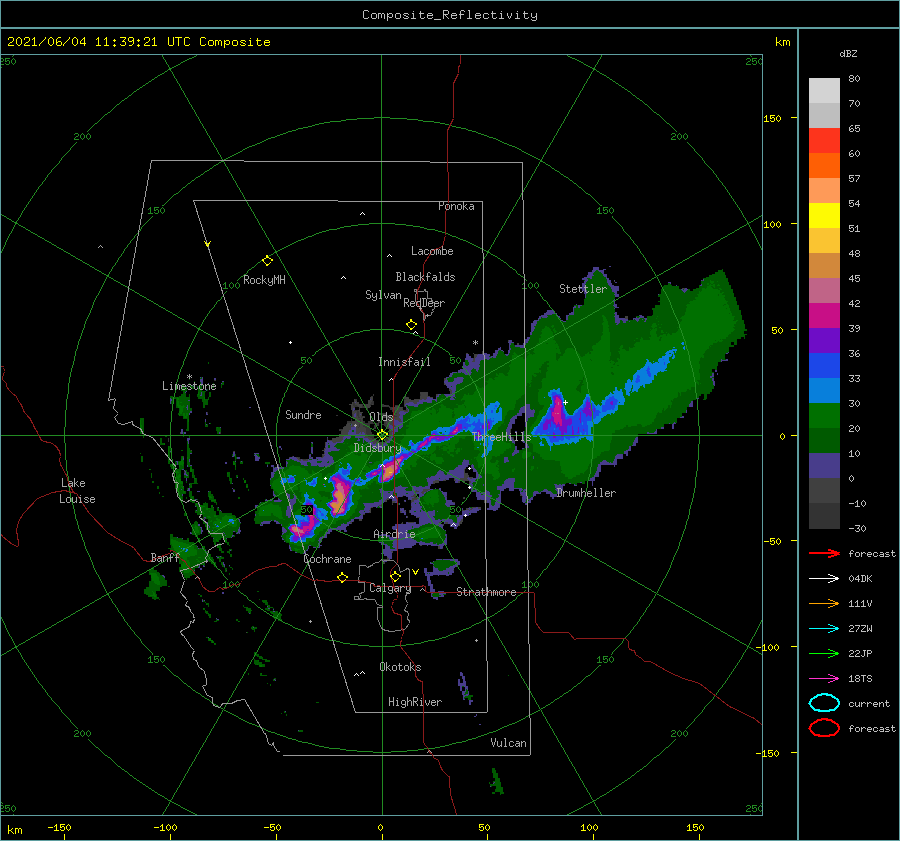
Task: Click the Innisfail city label
Action: [404, 362]
